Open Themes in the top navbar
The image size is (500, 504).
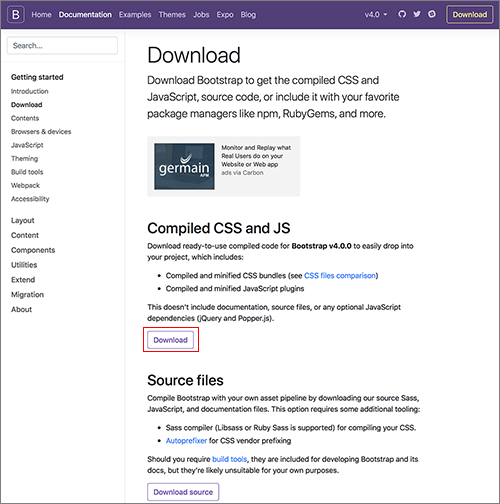(172, 15)
